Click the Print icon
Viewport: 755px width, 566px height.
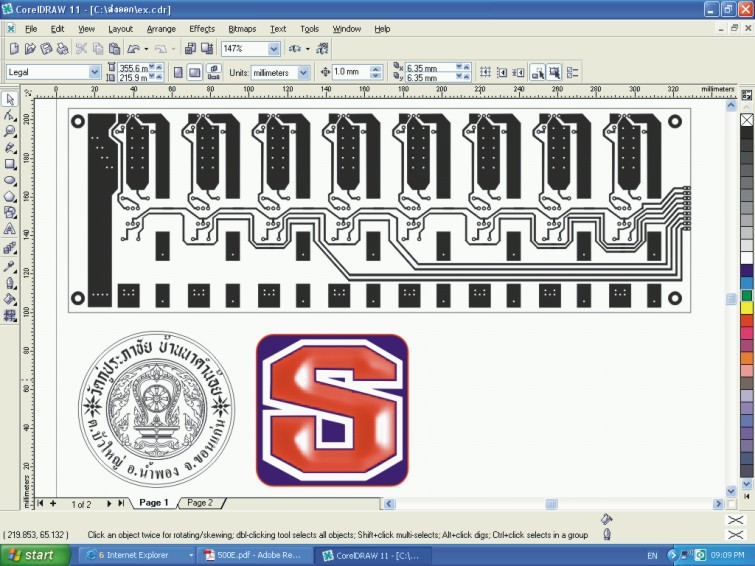click(x=63, y=49)
